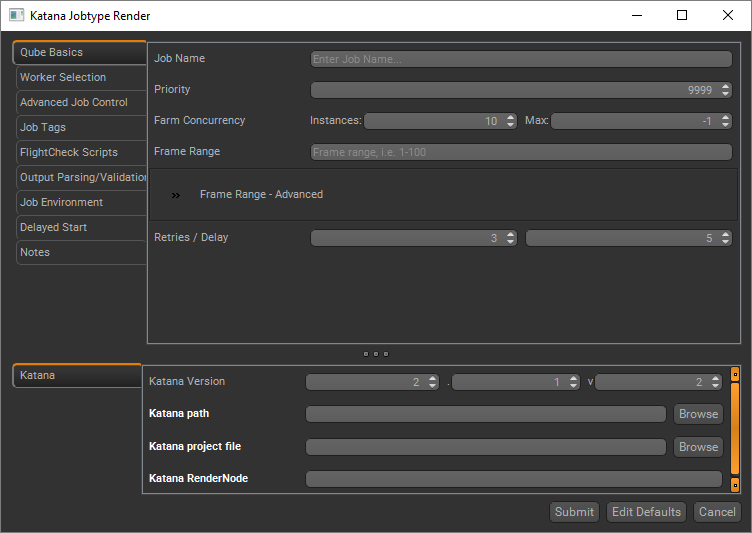This screenshot has width=752, height=533.
Task: Click the Job Name input field
Action: (521, 59)
